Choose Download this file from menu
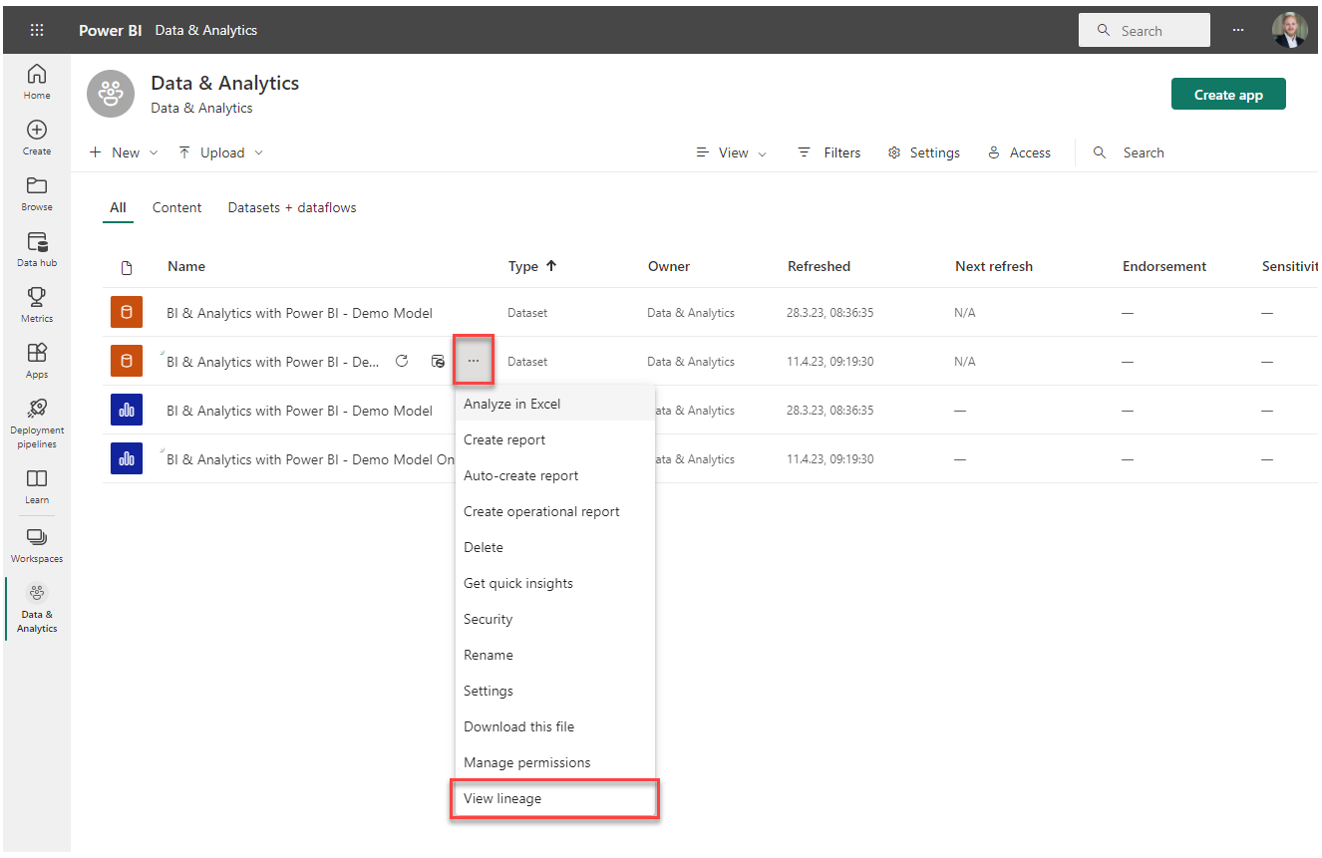Screen dimensions: 1322x858 [x=555, y=727]
